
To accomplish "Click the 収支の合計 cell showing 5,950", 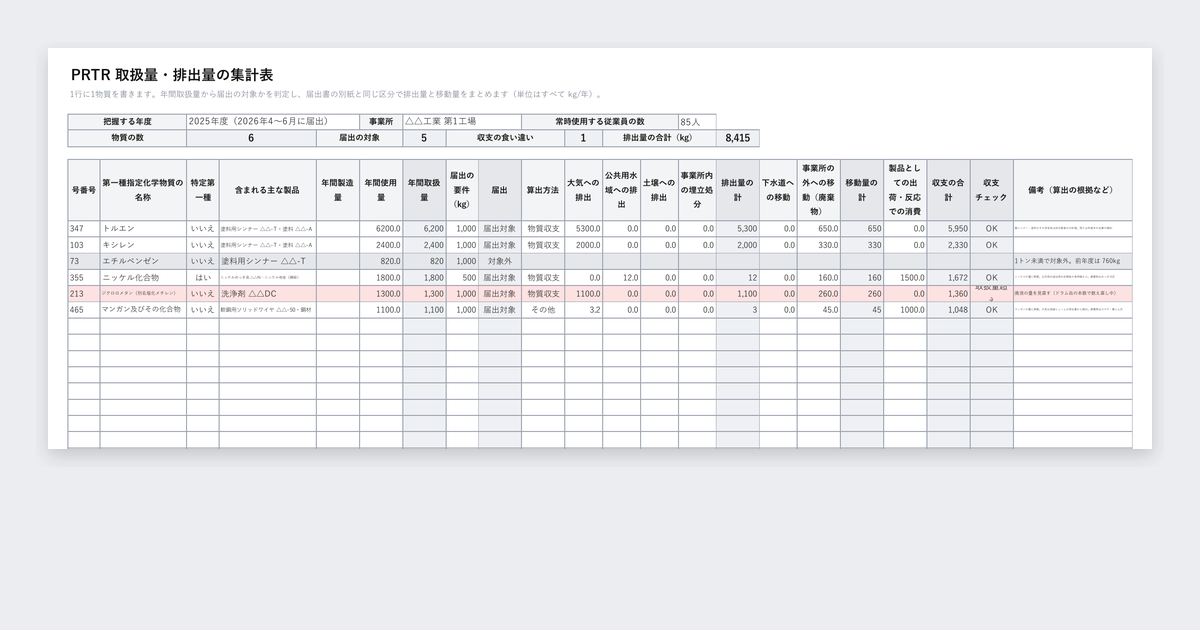I will pyautogui.click(x=948, y=229).
